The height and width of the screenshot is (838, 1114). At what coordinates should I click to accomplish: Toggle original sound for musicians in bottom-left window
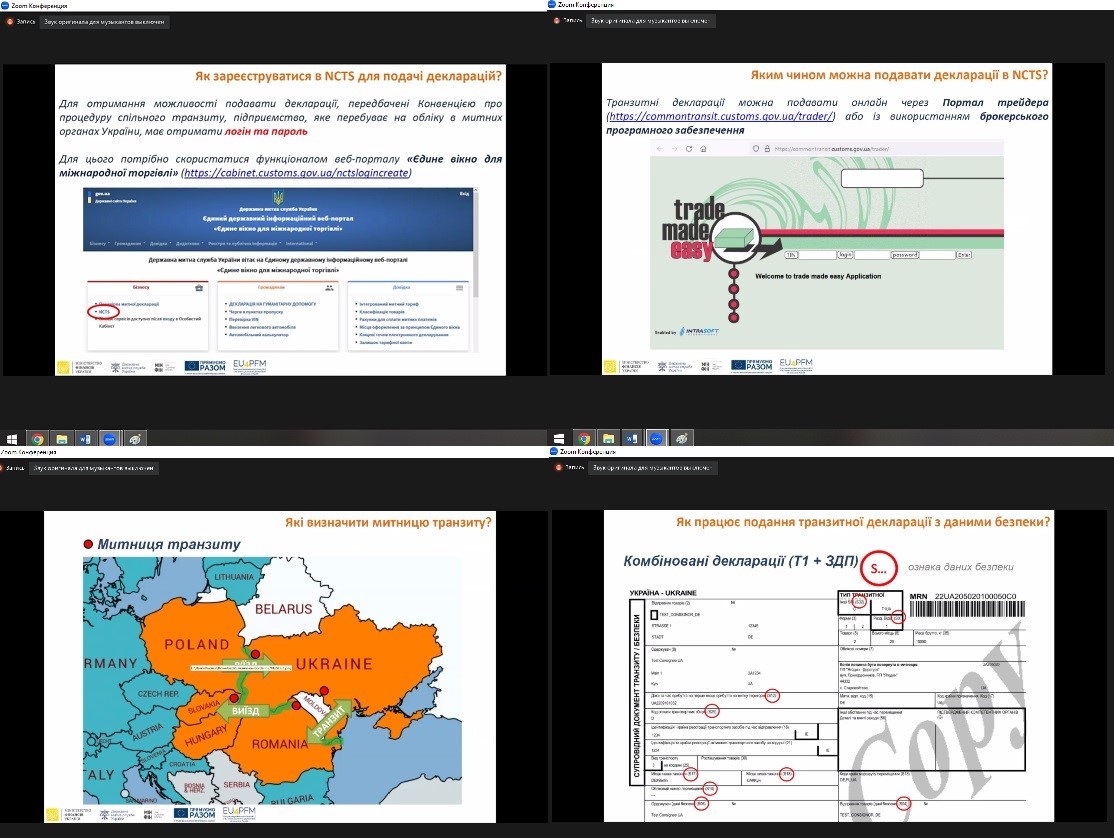coord(94,467)
